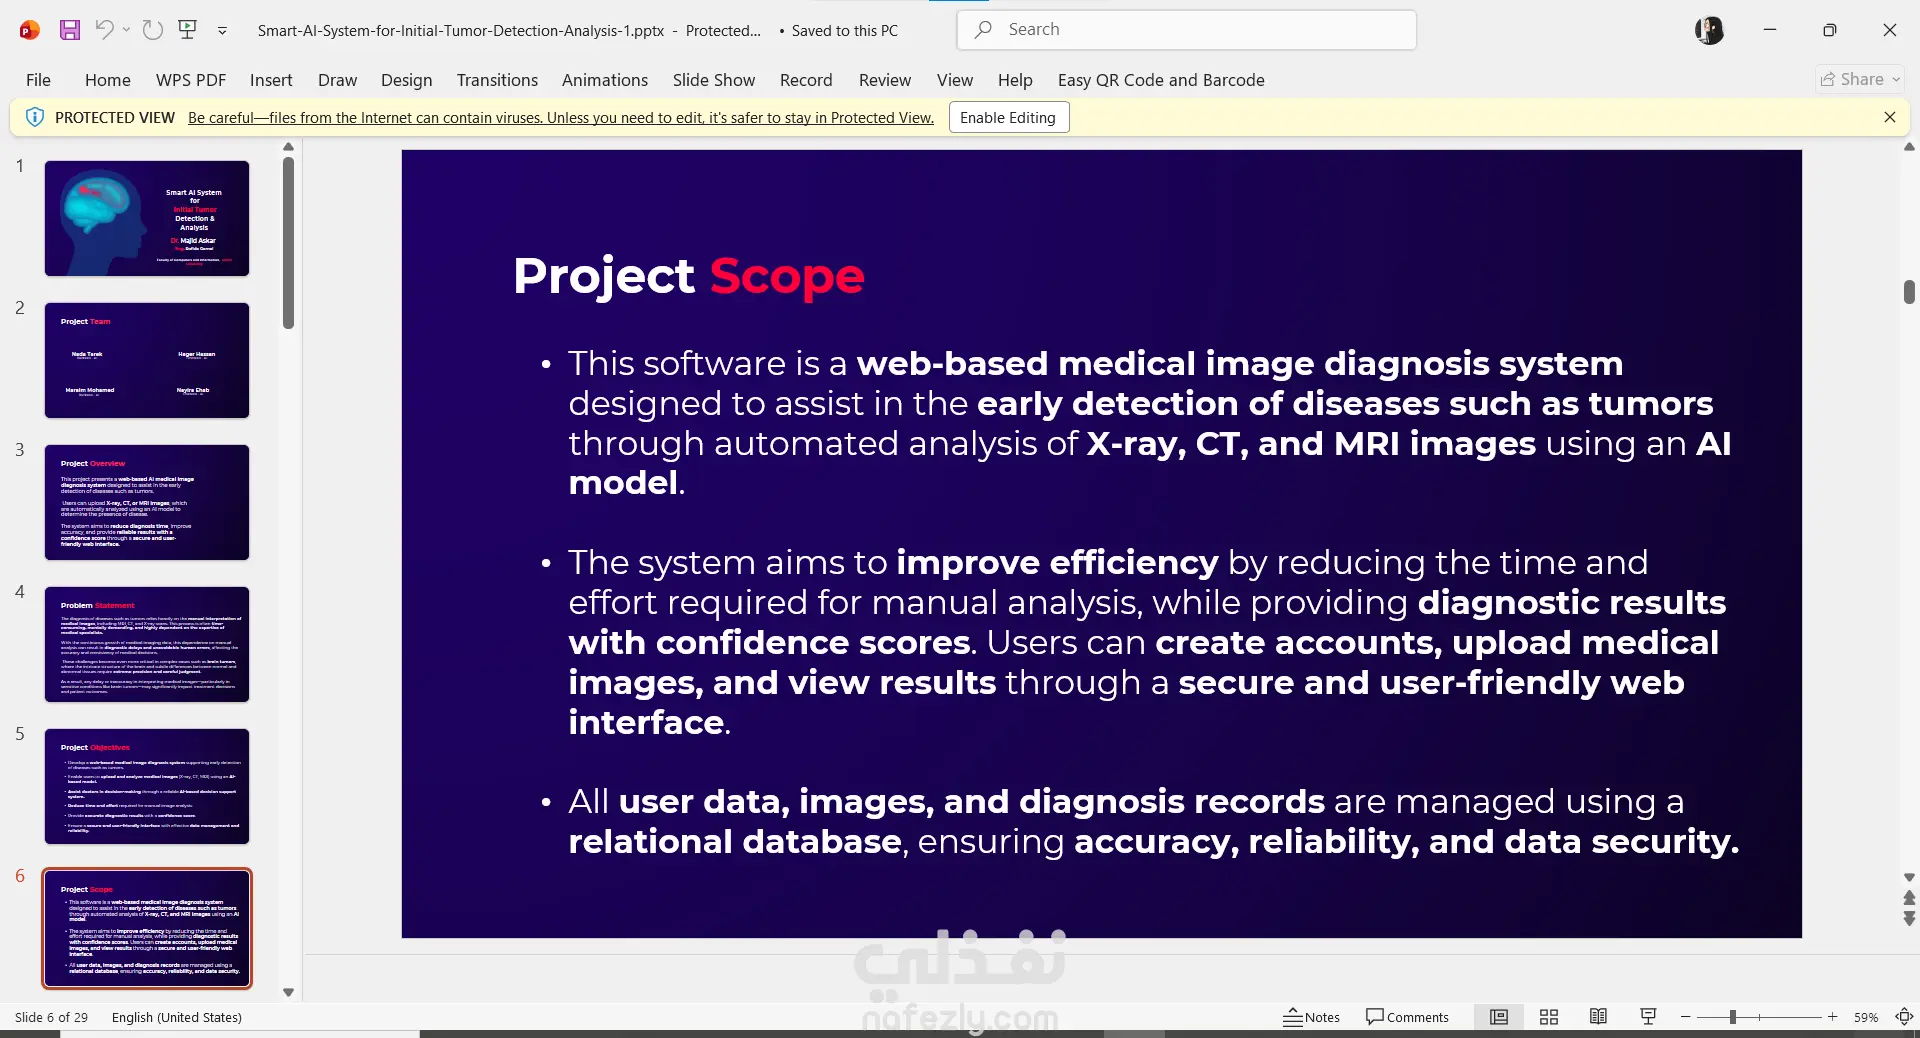
Task: Click the zoom in plus button
Action: click(x=1832, y=1017)
